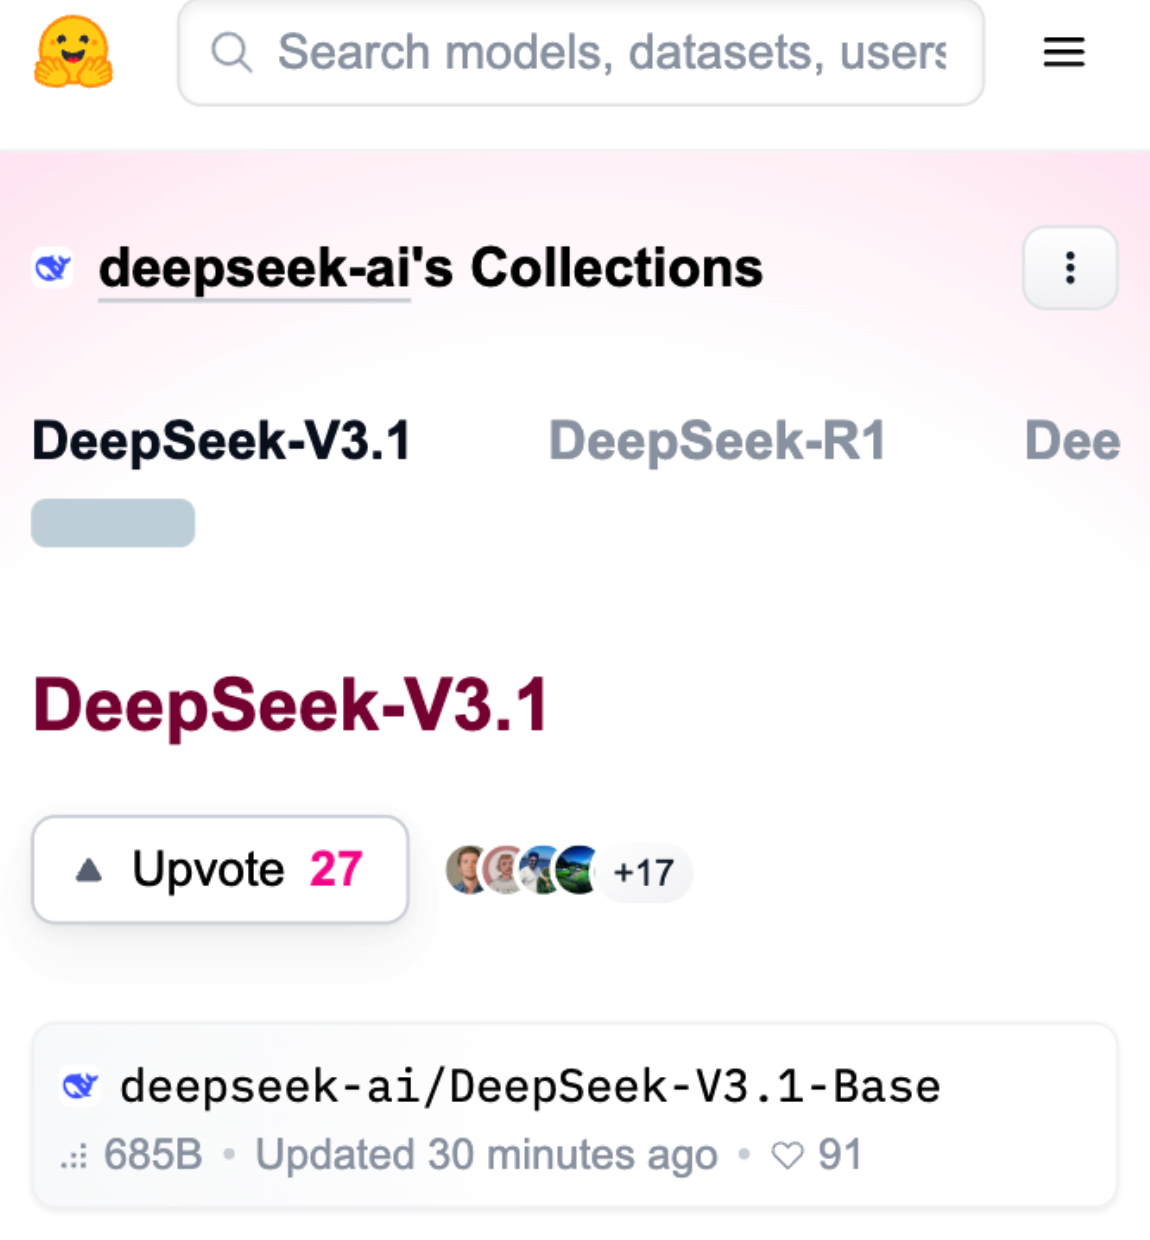Viewport: 1150px width, 1240px height.
Task: Expand the three-dot more options menu
Action: click(1069, 268)
